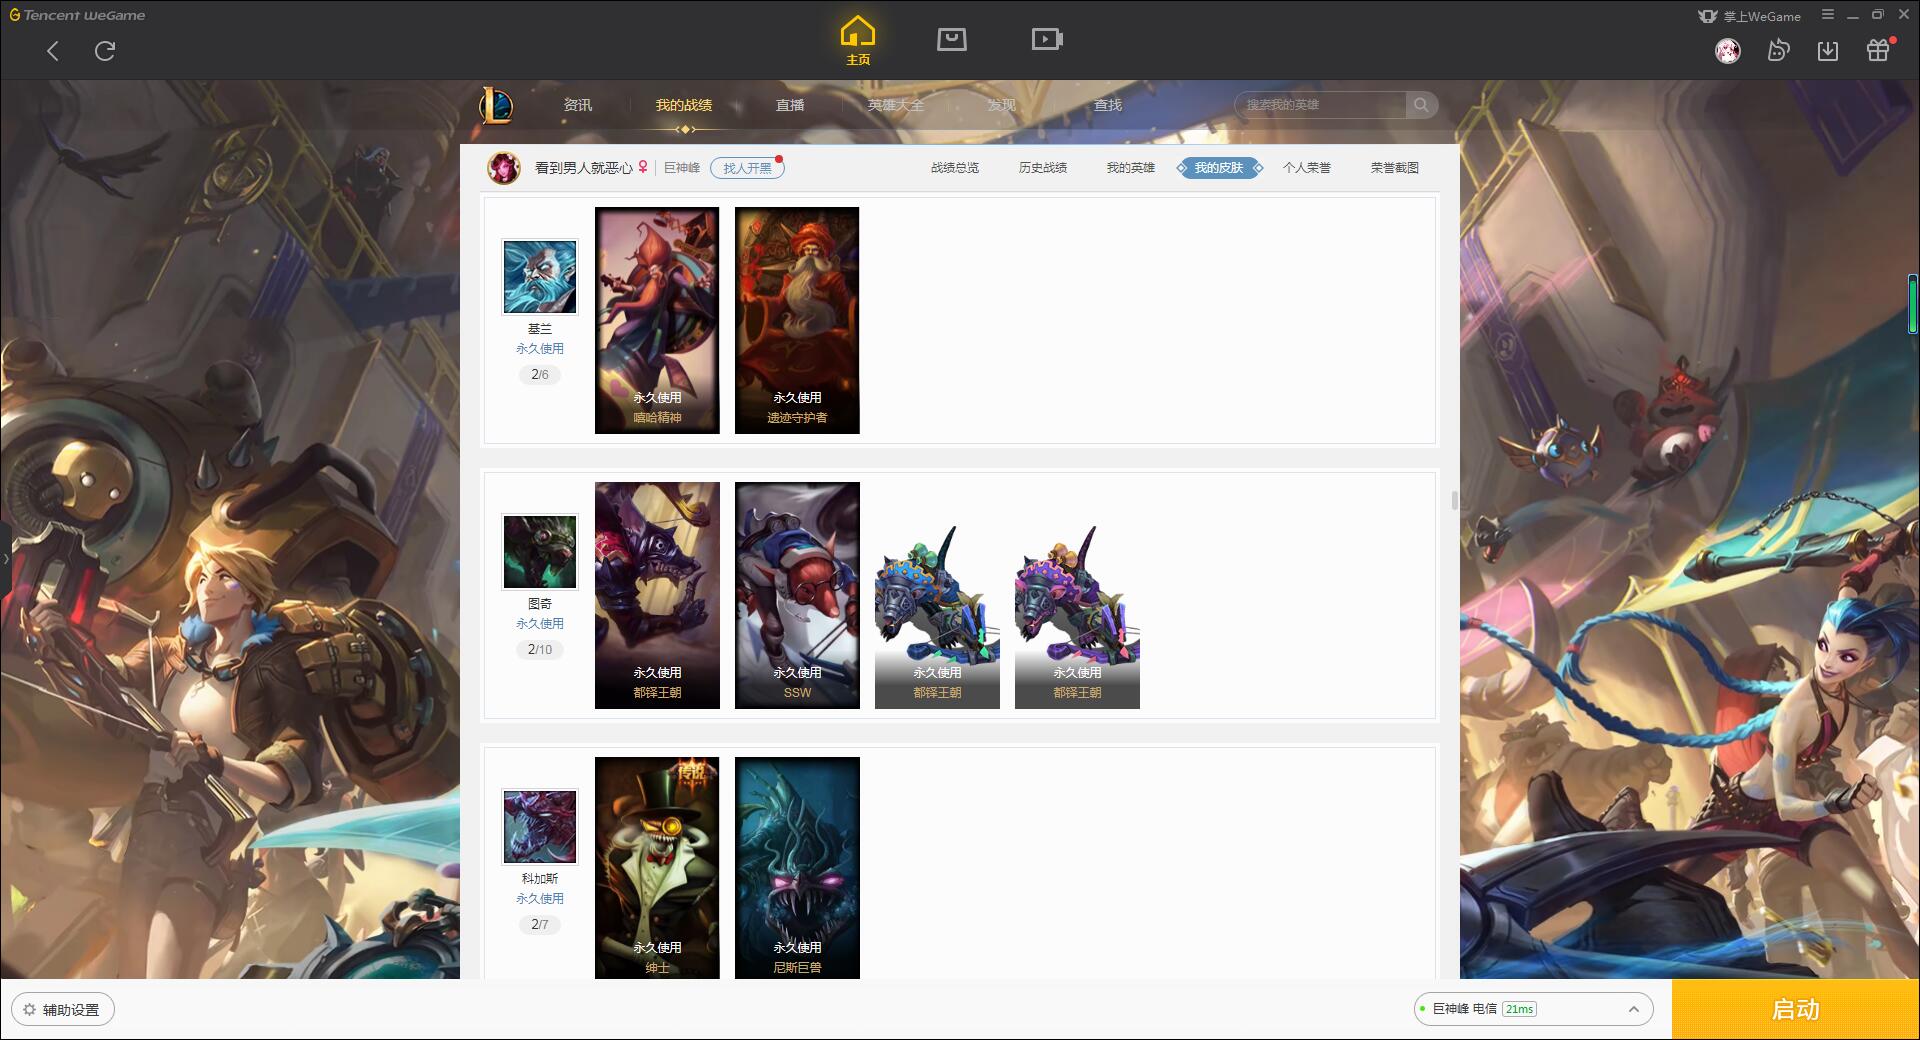
Task: Open 绅士 skin thumbnail
Action: click(657, 868)
